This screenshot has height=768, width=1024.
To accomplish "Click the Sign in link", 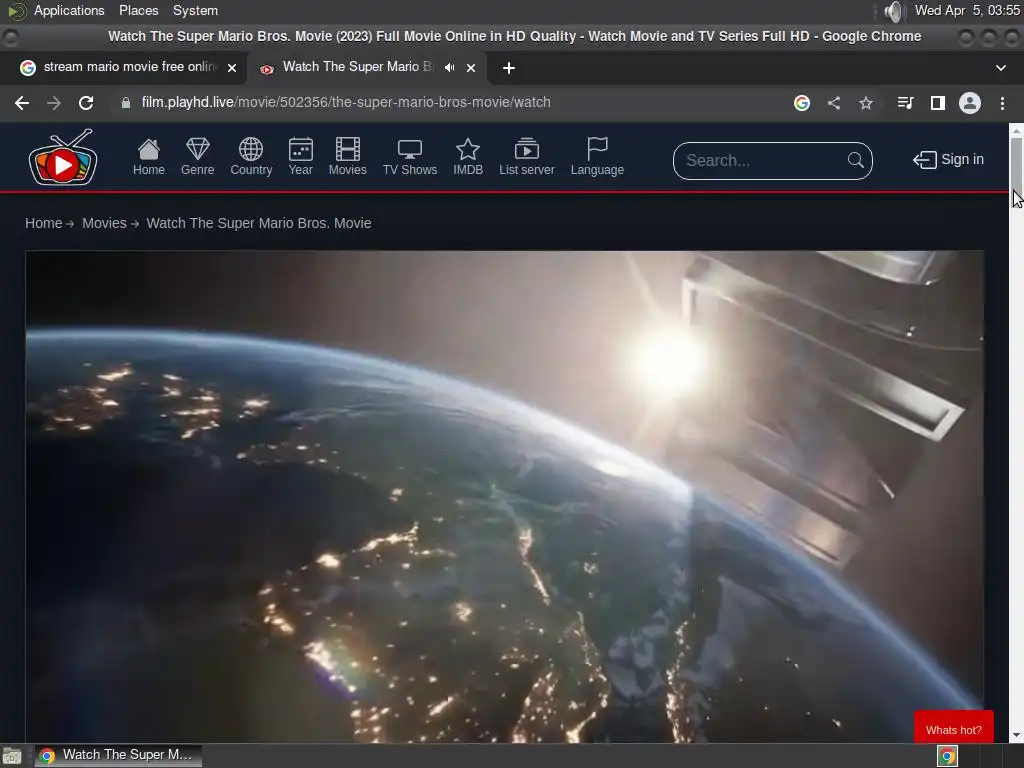I will (x=948, y=159).
